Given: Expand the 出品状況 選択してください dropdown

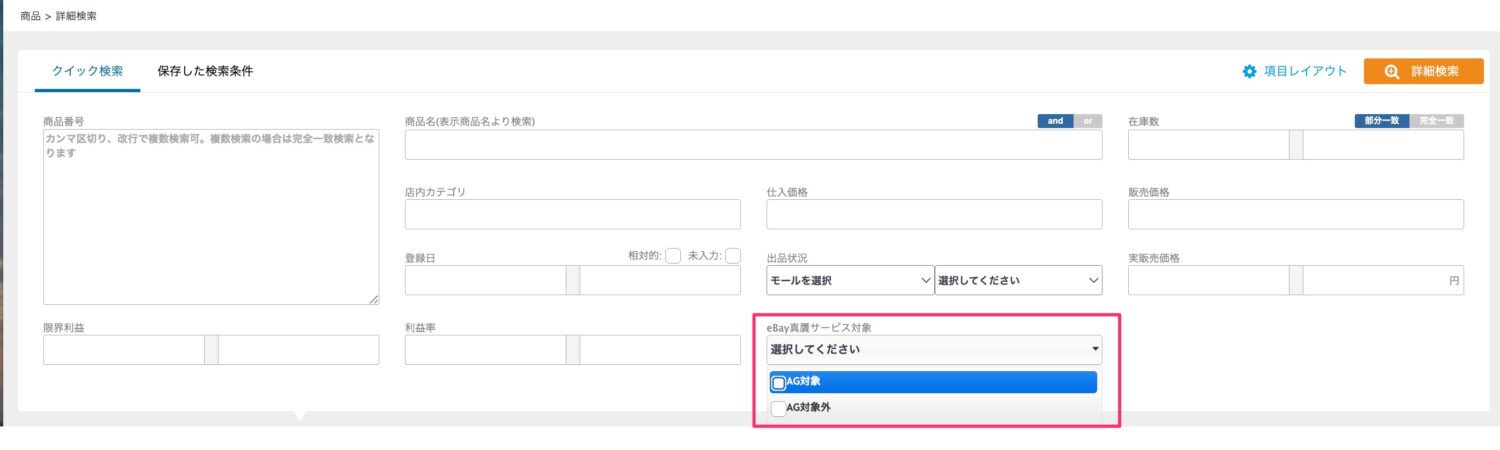Looking at the screenshot, I should (1018, 280).
